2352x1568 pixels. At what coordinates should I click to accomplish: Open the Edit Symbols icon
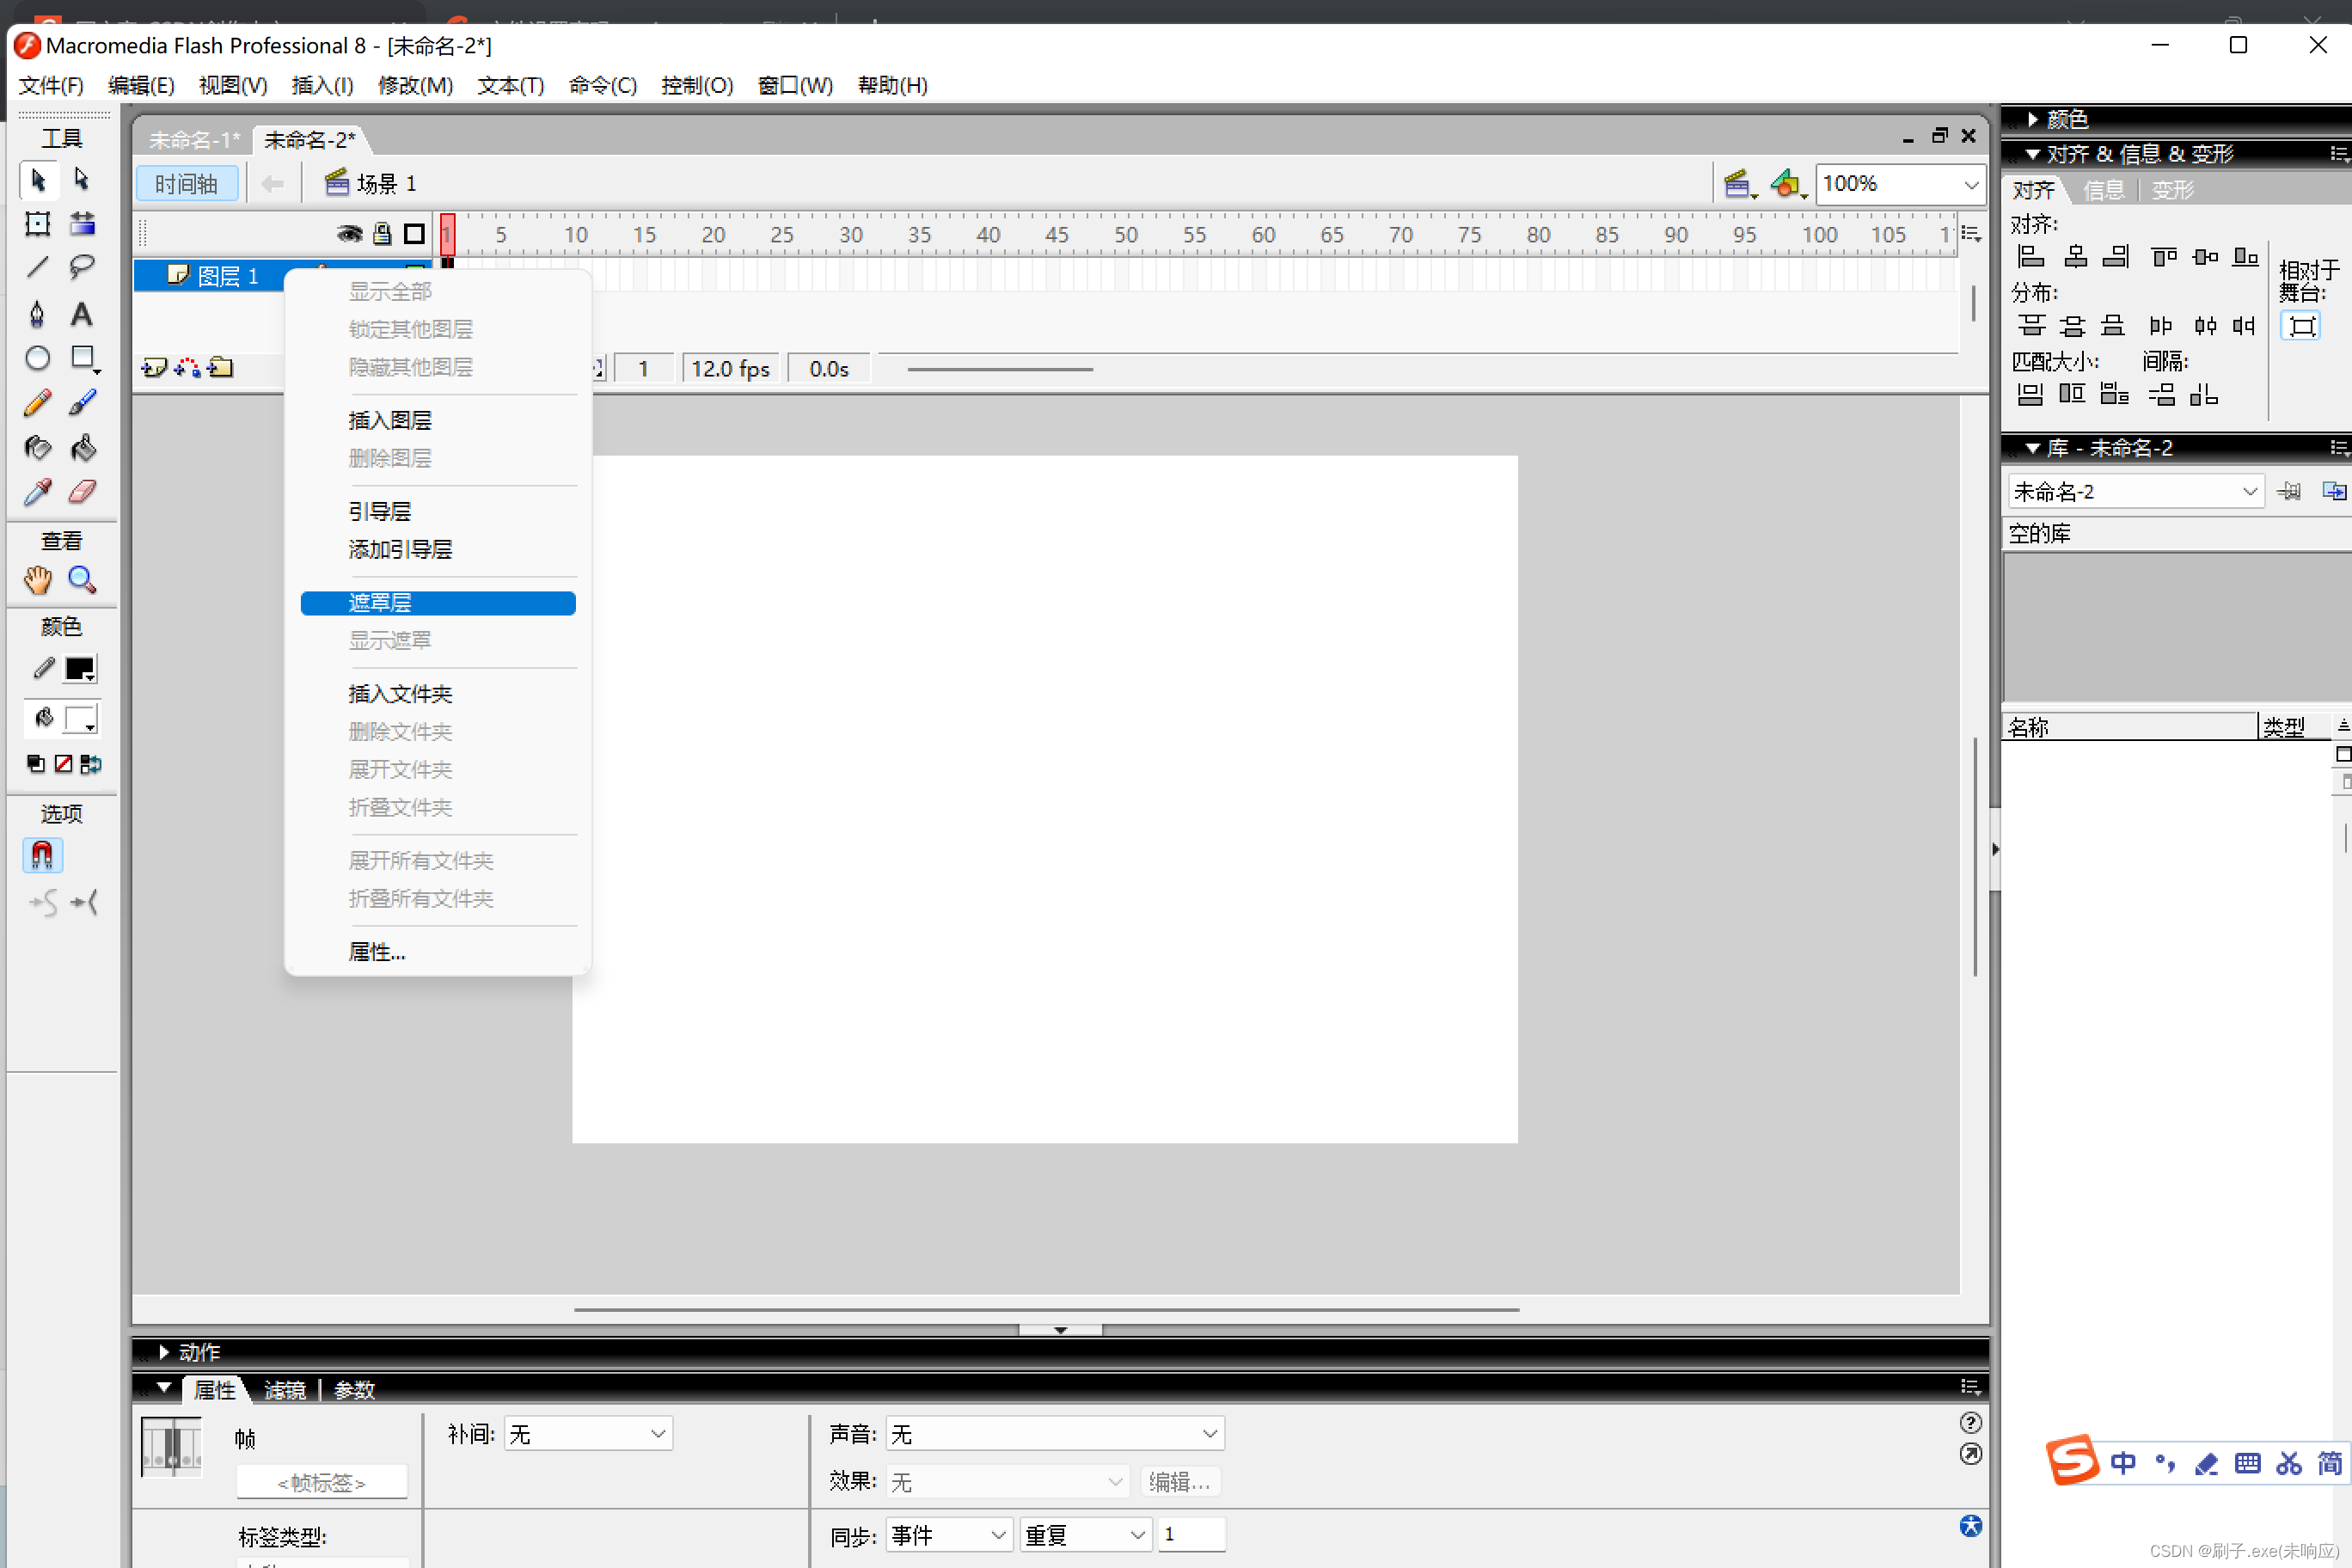(x=1788, y=184)
